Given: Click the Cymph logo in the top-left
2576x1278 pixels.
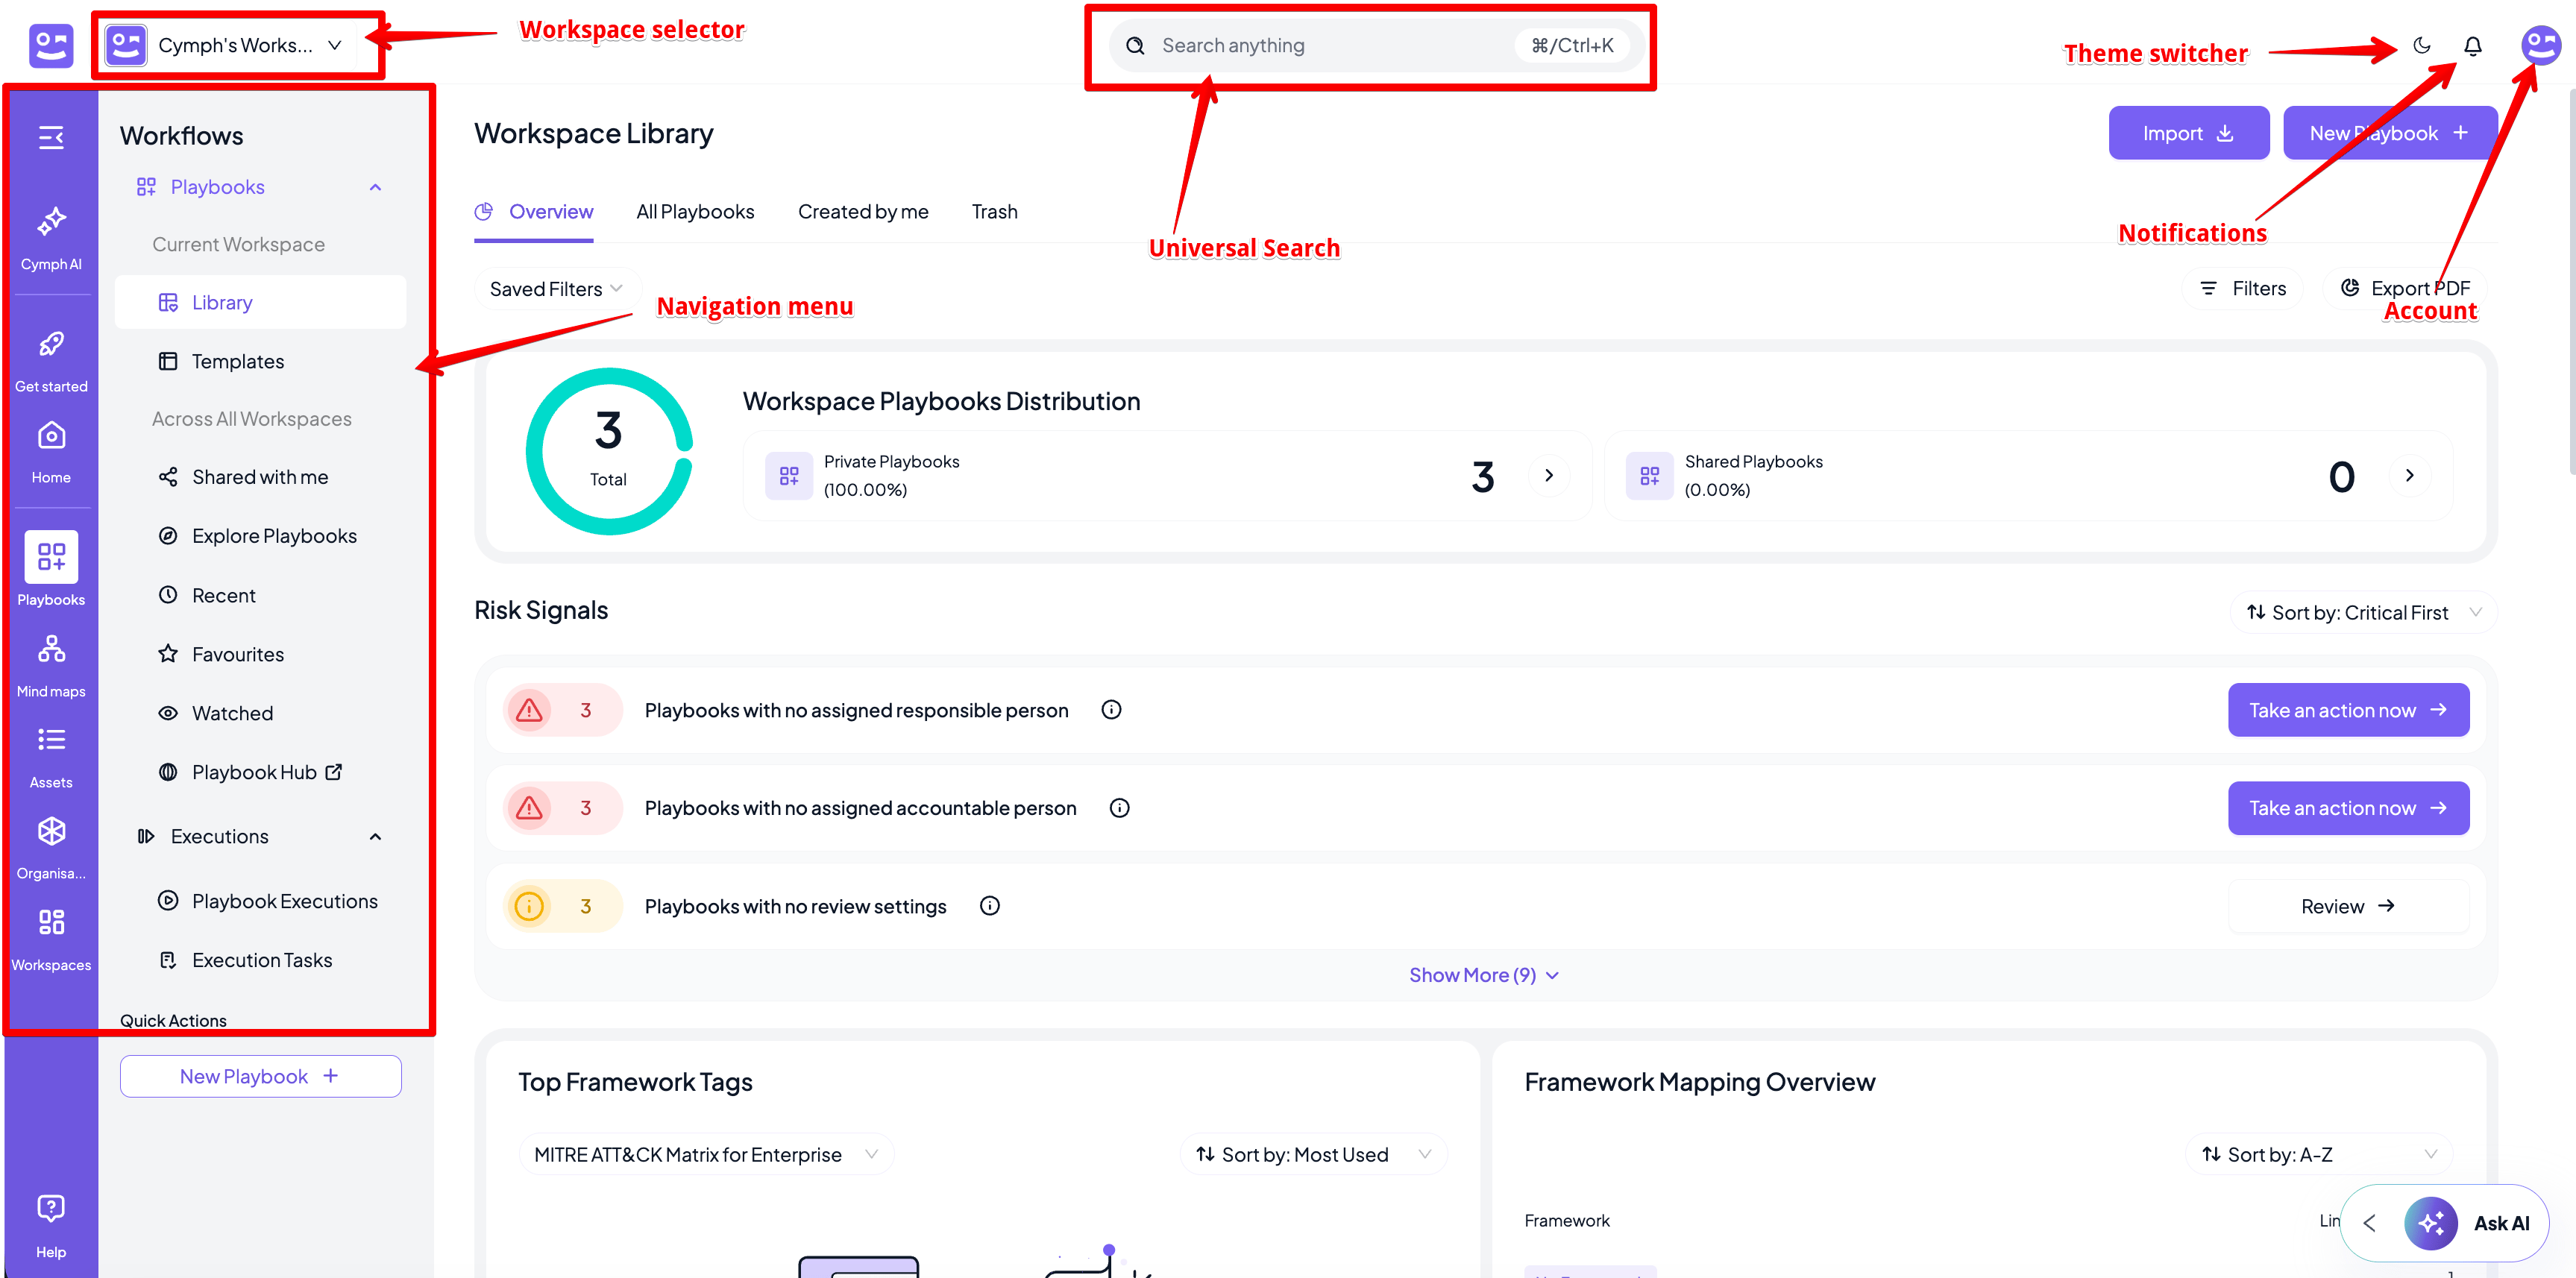Looking at the screenshot, I should click(51, 45).
